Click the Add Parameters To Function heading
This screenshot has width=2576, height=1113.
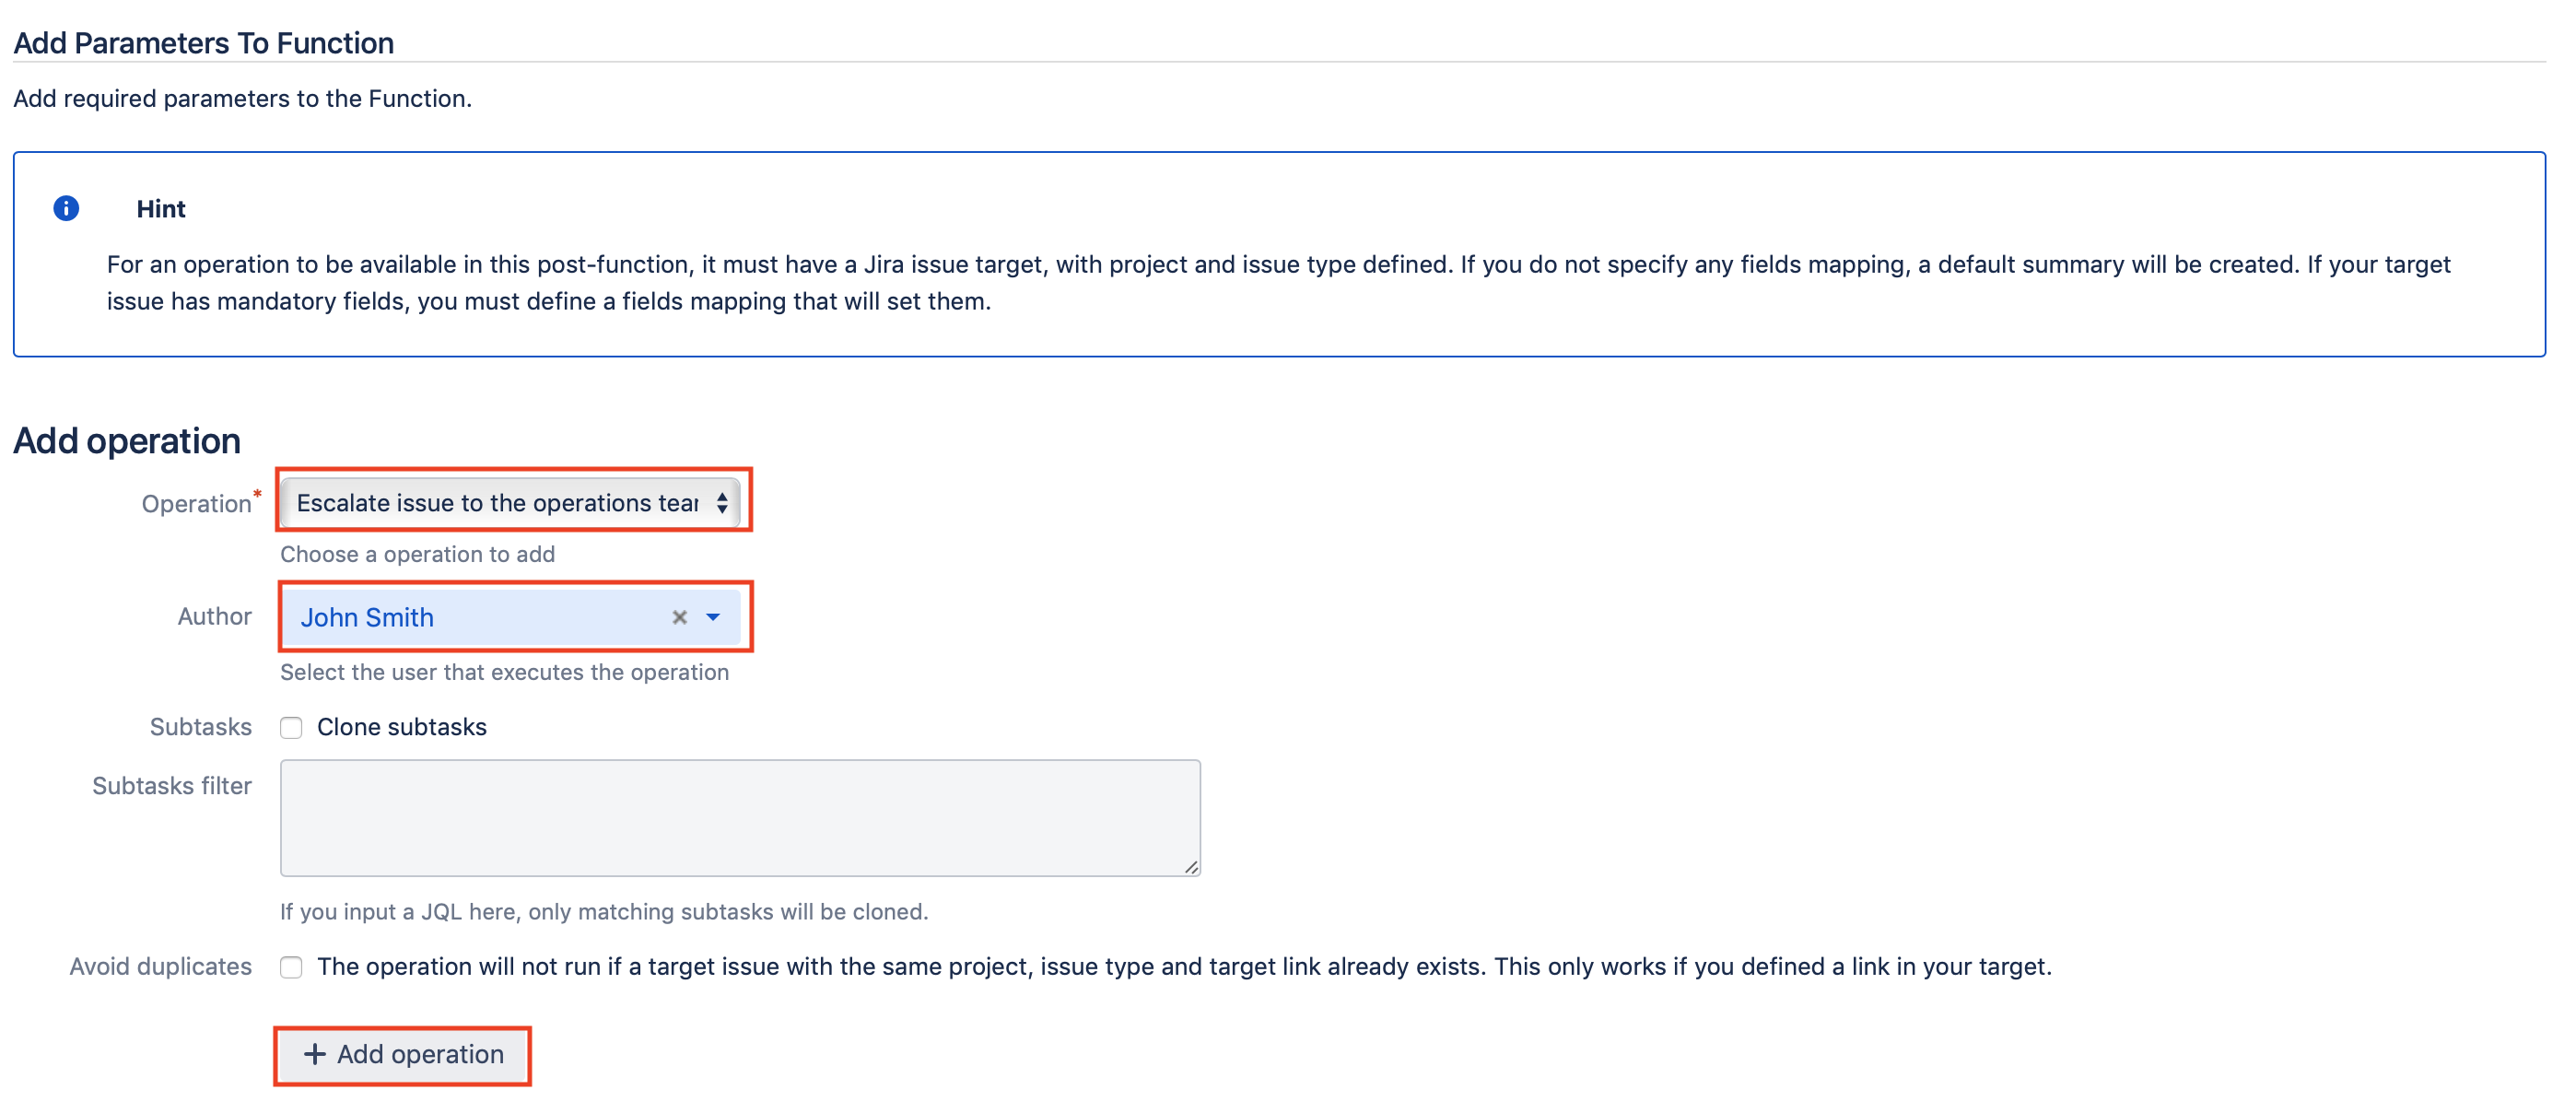[203, 42]
